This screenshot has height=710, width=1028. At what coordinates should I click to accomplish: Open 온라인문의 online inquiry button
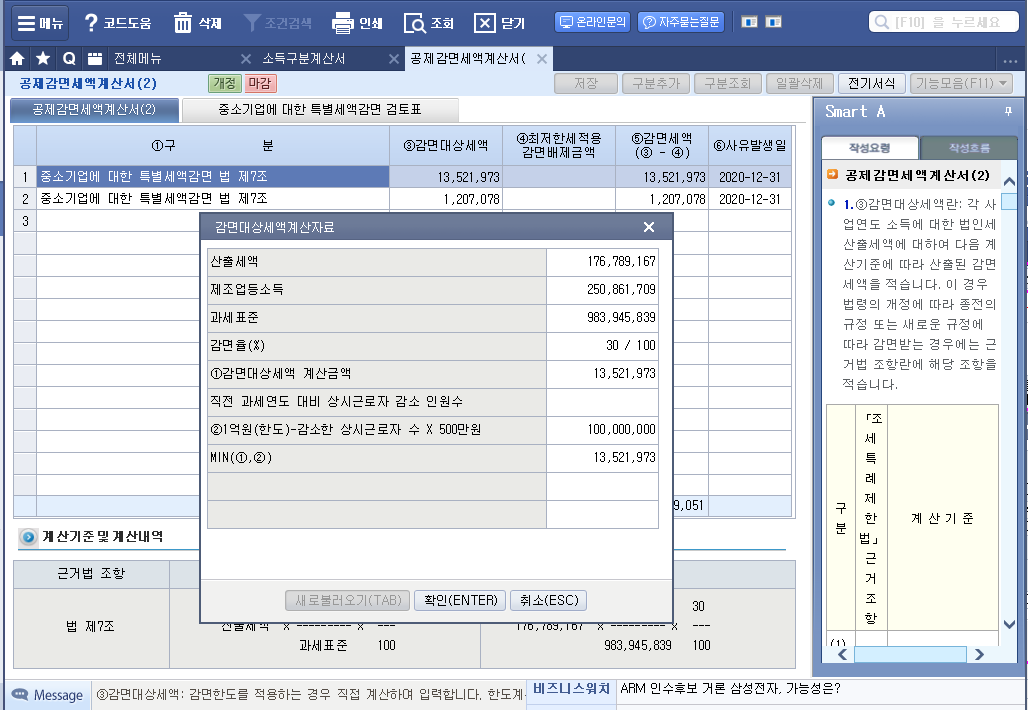(x=593, y=22)
